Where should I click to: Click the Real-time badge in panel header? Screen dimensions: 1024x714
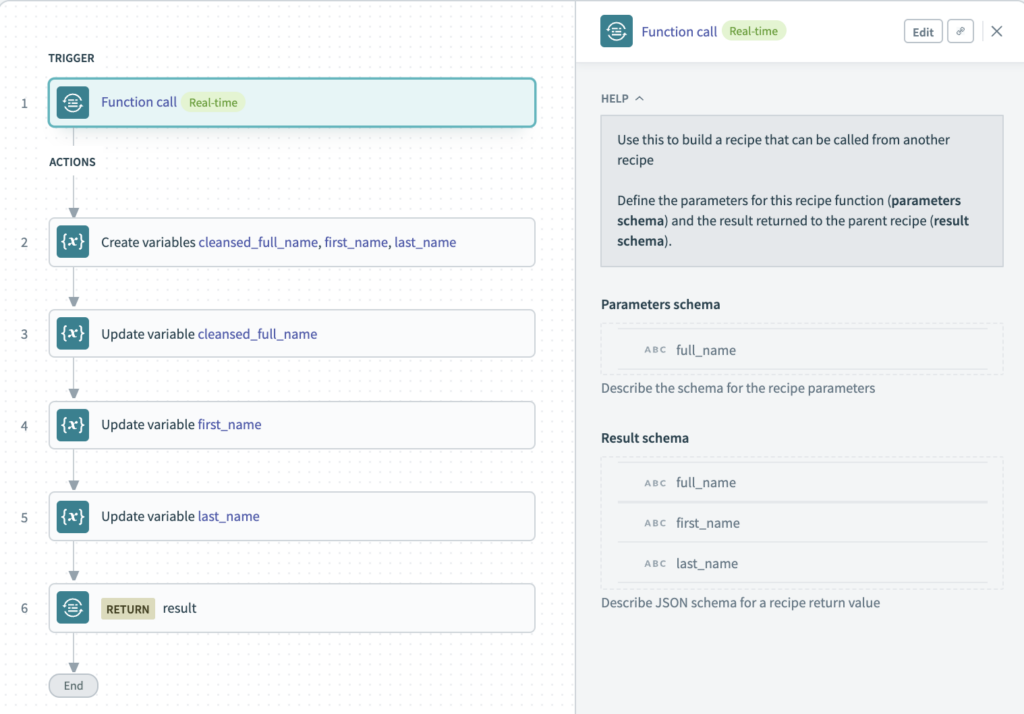tap(754, 31)
